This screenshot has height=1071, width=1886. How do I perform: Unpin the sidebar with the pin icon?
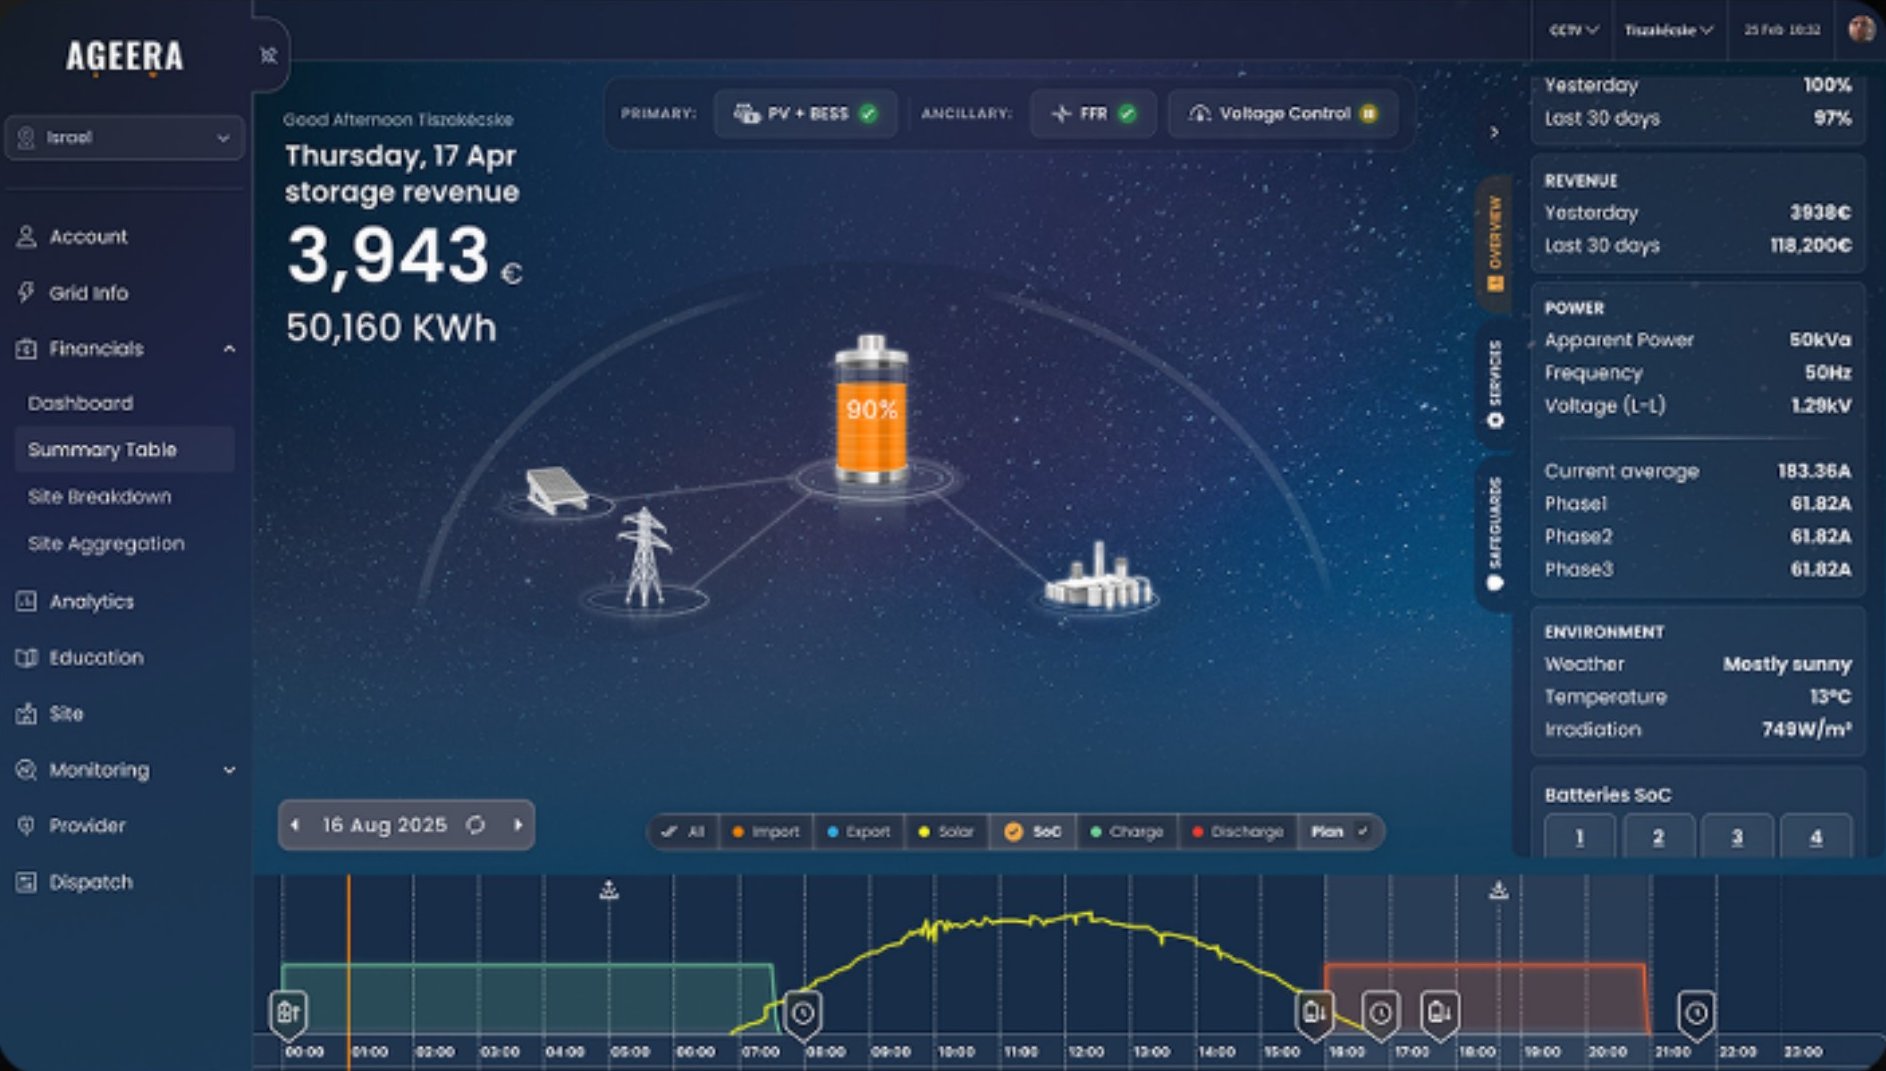point(268,55)
